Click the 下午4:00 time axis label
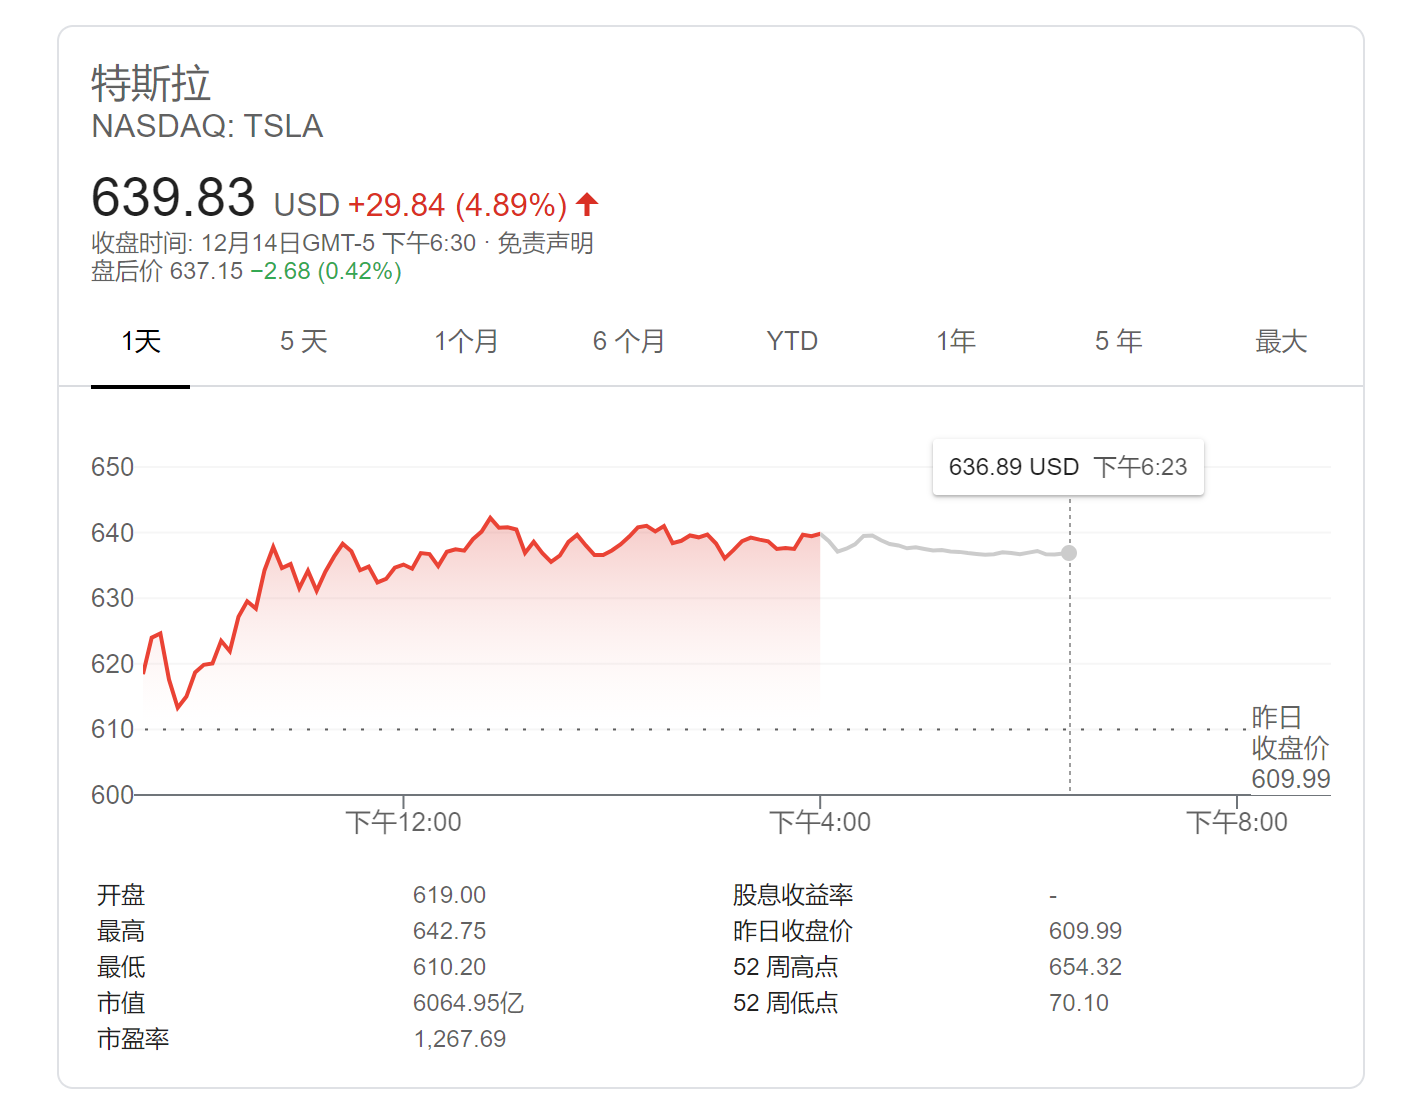 click(820, 822)
